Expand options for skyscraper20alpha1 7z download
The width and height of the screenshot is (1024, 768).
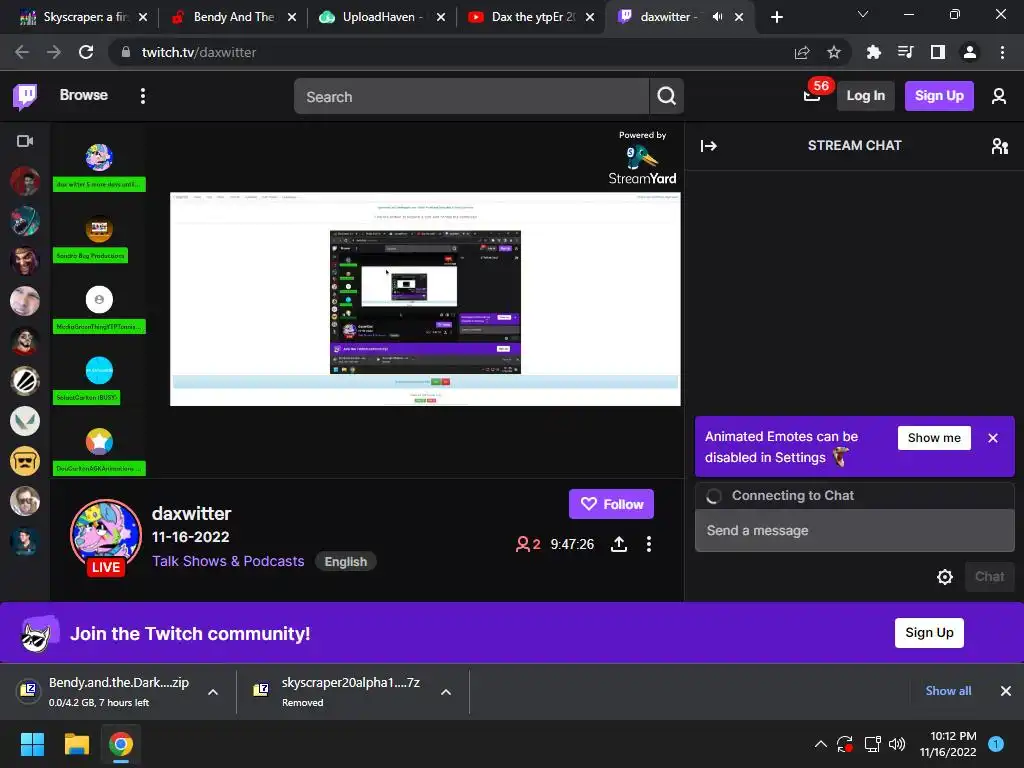pos(446,692)
